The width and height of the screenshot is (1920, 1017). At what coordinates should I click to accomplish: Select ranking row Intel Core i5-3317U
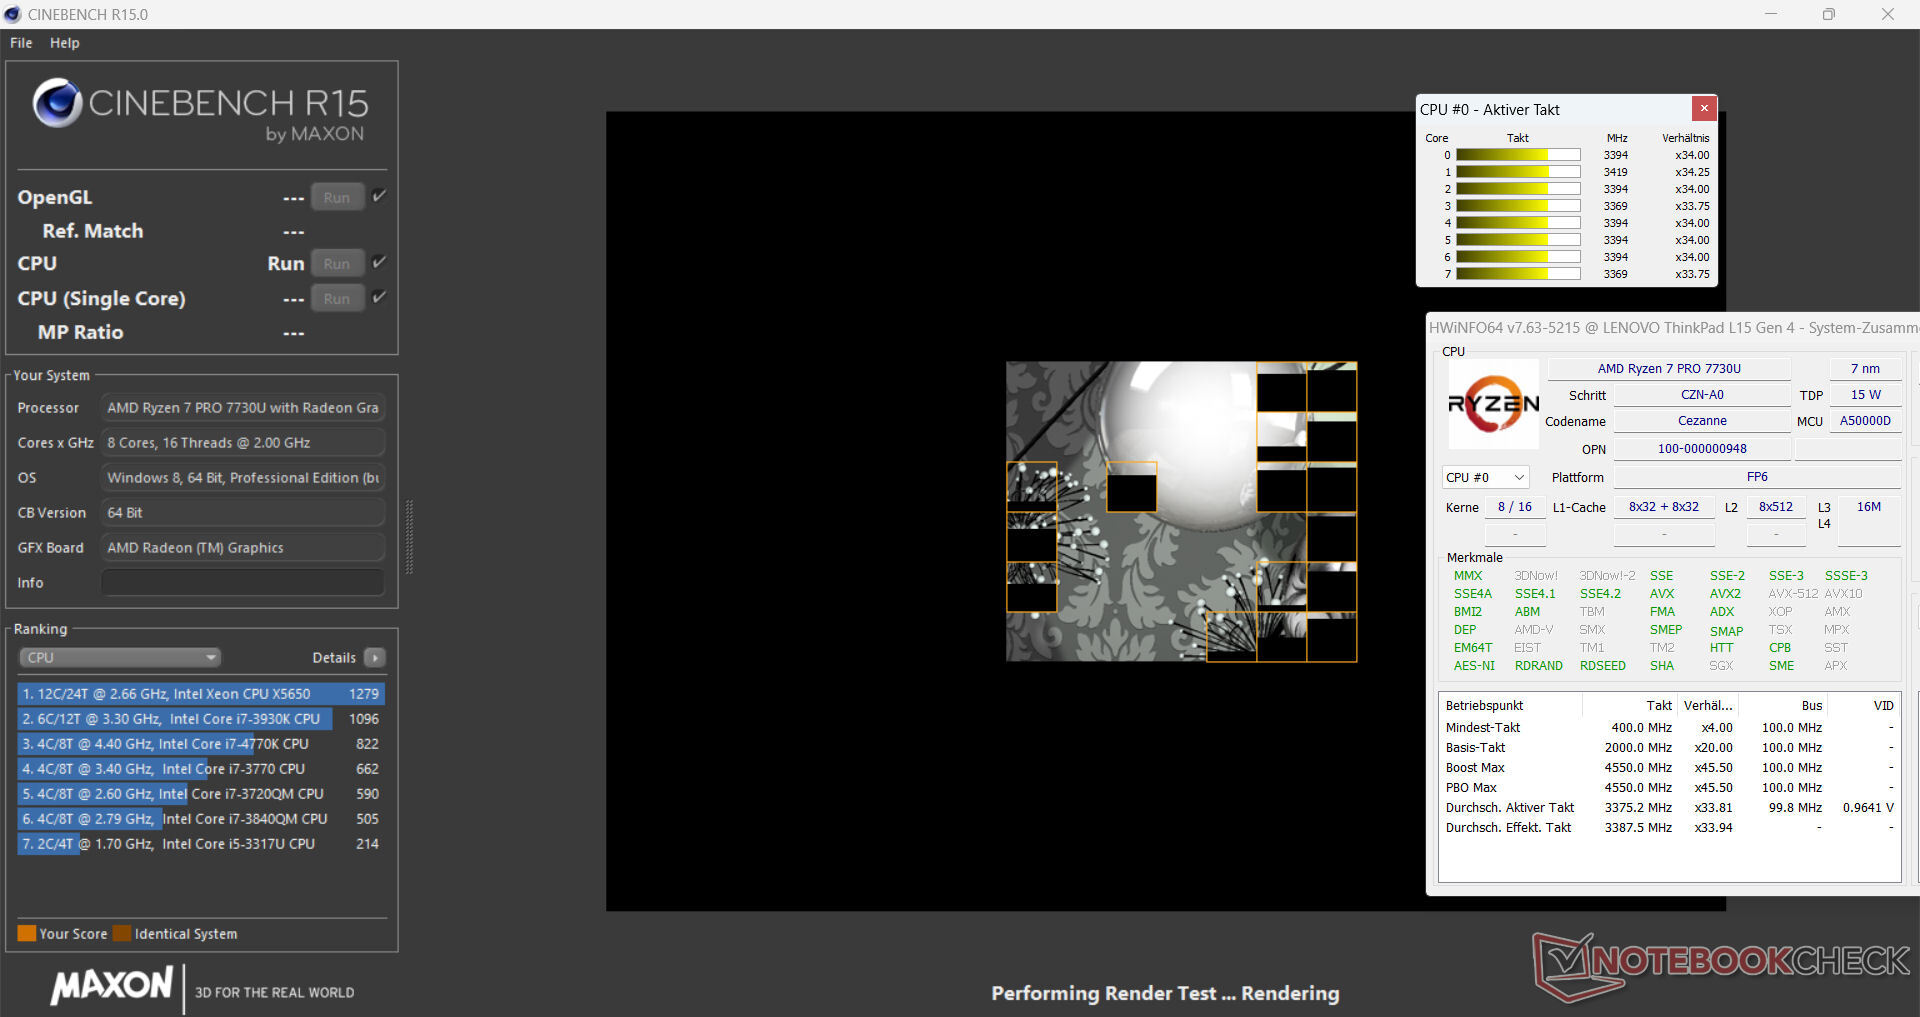coord(201,844)
